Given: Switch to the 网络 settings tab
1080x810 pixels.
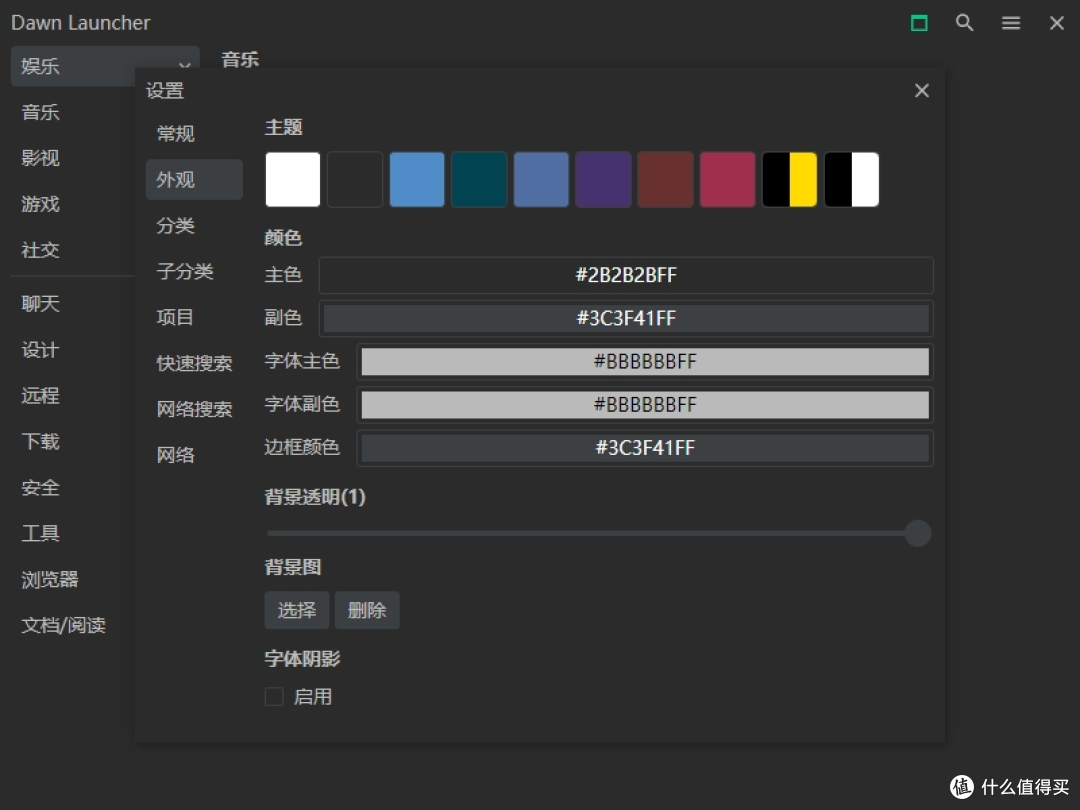Looking at the screenshot, I should point(175,454).
